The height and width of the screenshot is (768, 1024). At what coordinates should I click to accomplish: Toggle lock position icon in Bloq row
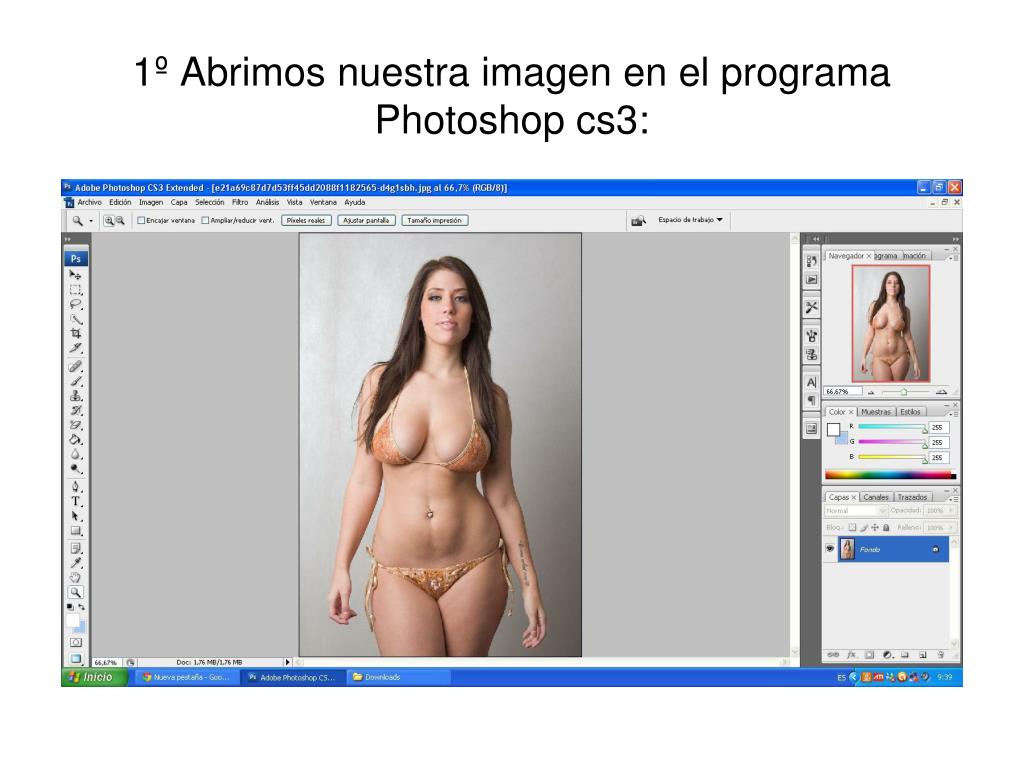click(874, 527)
